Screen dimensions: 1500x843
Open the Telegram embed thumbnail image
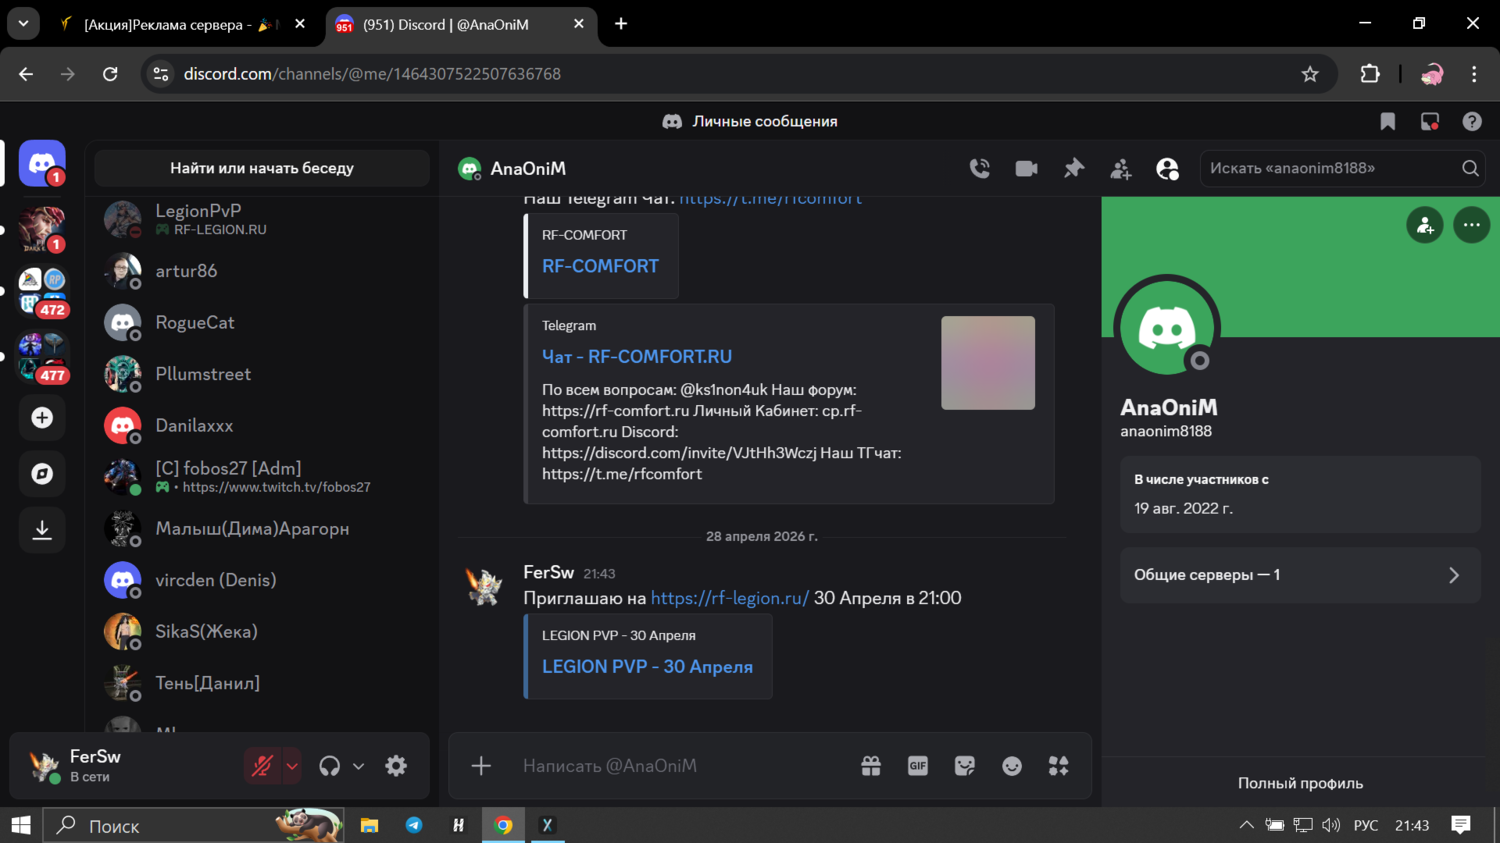pos(988,363)
